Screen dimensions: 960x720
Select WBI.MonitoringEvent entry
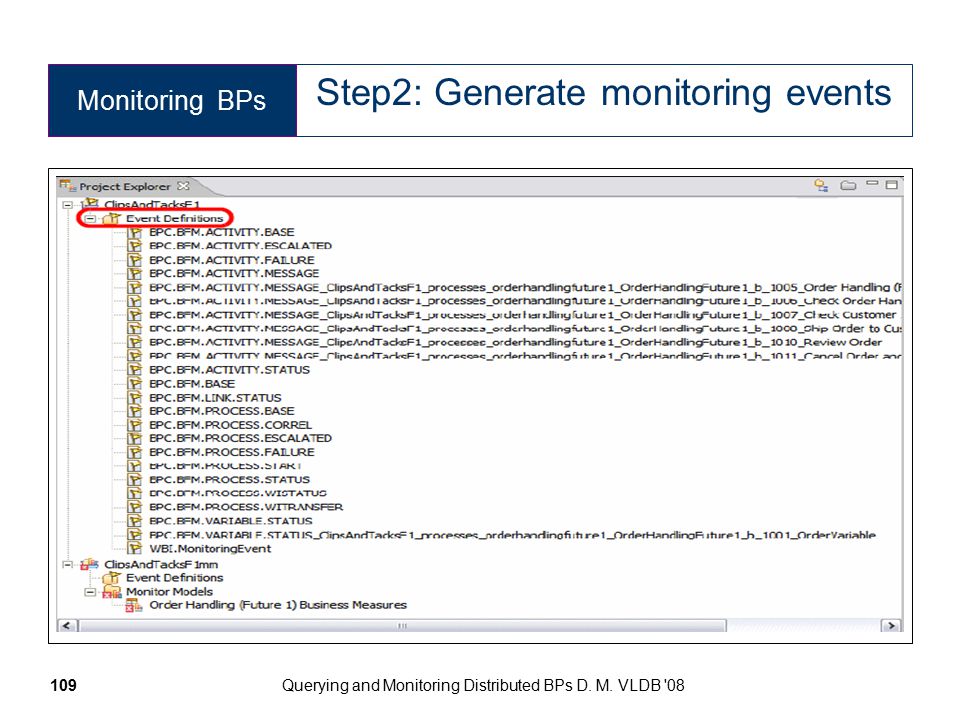click(x=210, y=549)
